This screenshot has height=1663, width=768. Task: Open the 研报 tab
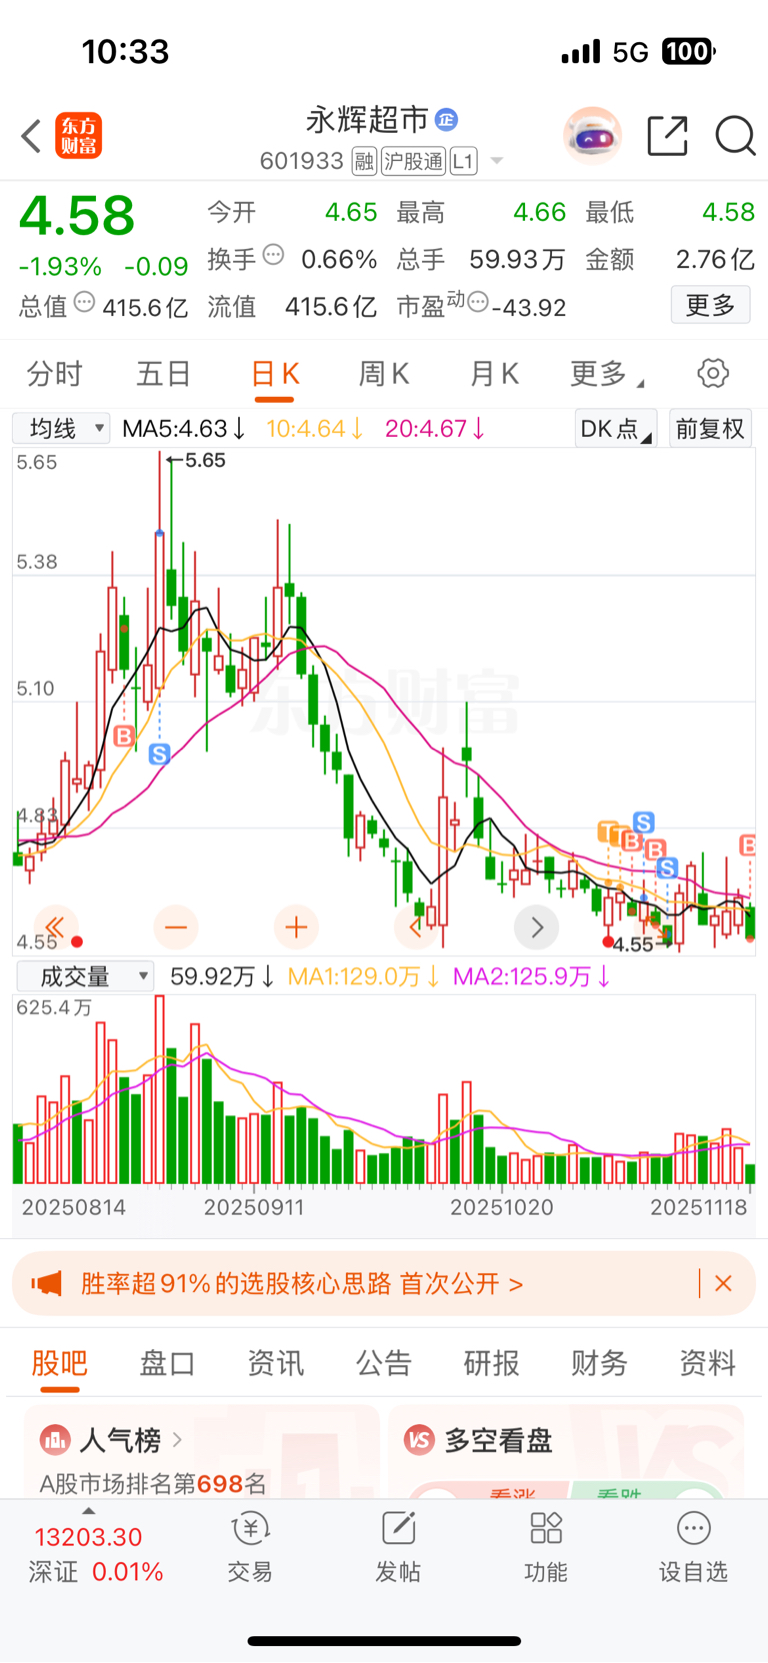tap(491, 1363)
